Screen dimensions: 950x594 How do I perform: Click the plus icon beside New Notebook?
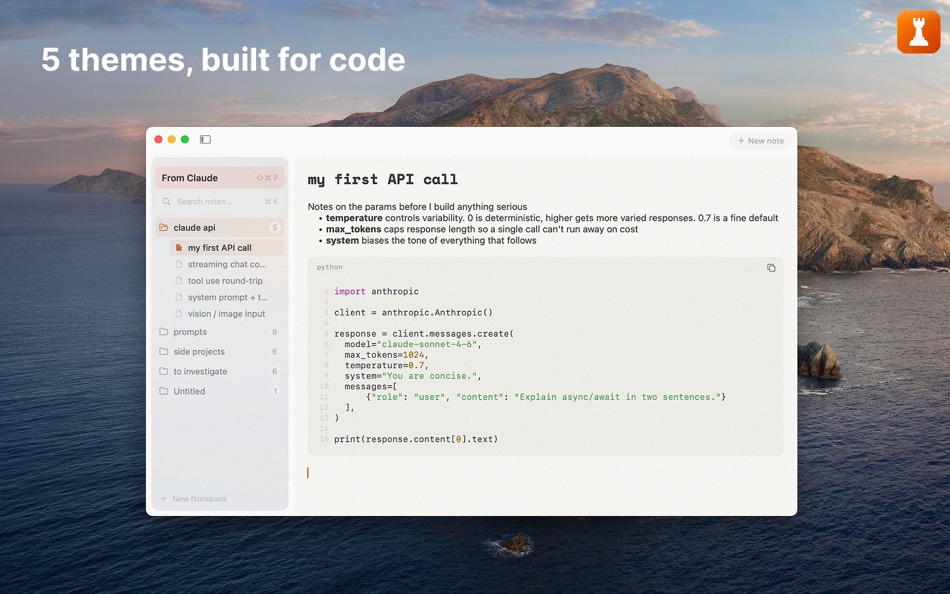163,498
